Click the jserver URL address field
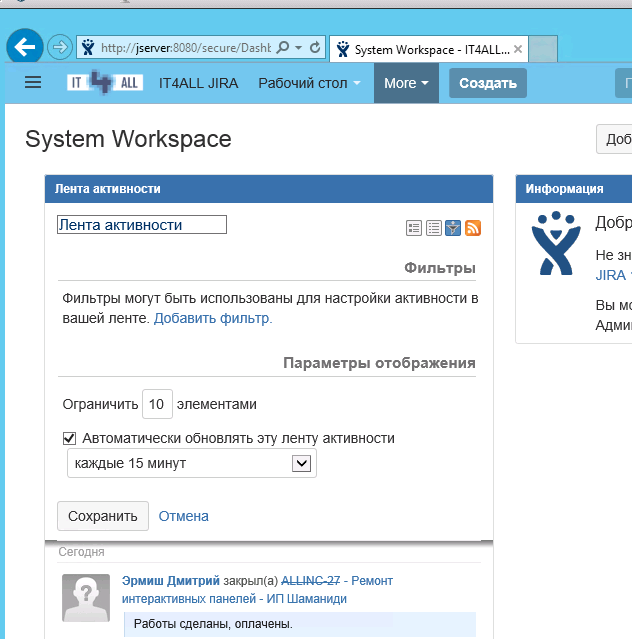The image size is (632, 639). (186, 48)
